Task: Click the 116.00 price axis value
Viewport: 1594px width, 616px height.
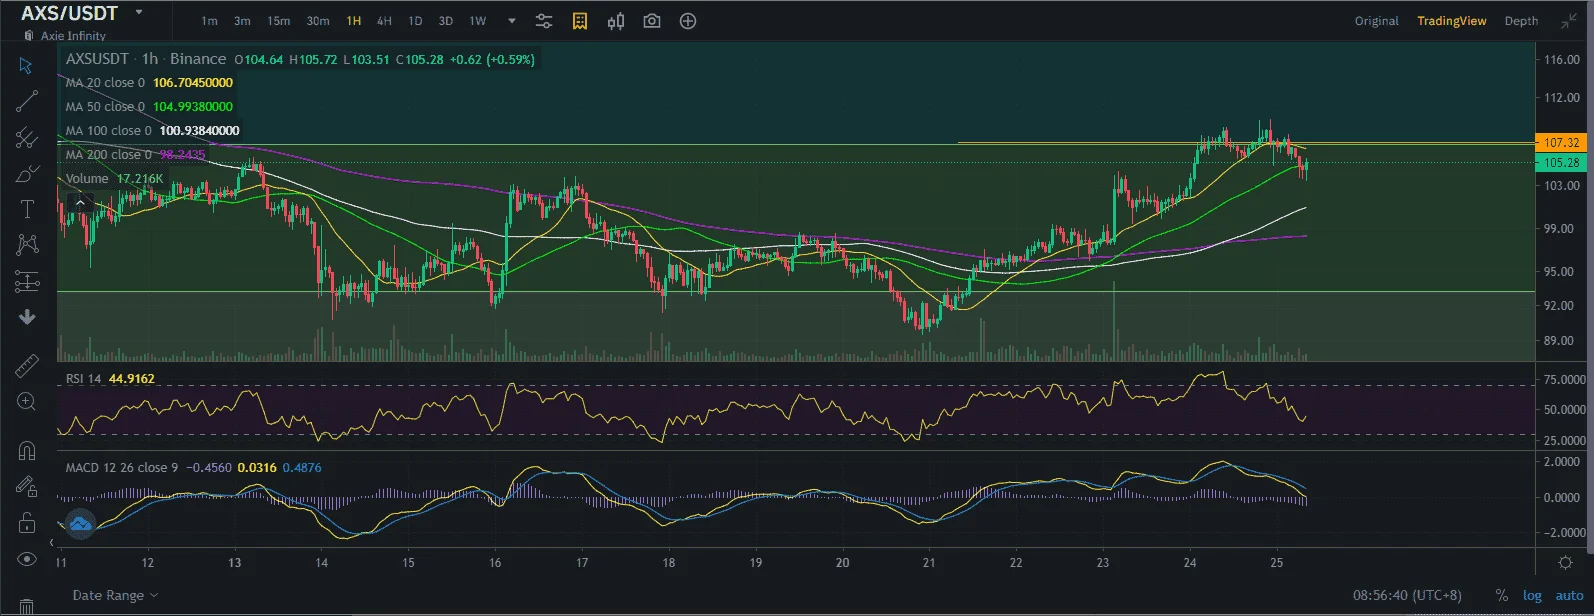Action: point(1561,60)
